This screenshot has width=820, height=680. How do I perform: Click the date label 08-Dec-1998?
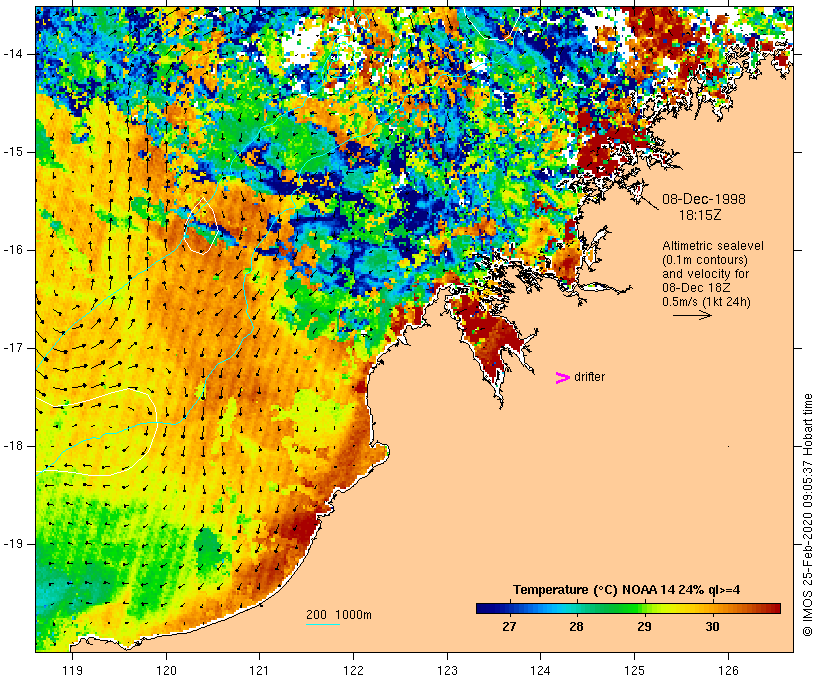703,199
